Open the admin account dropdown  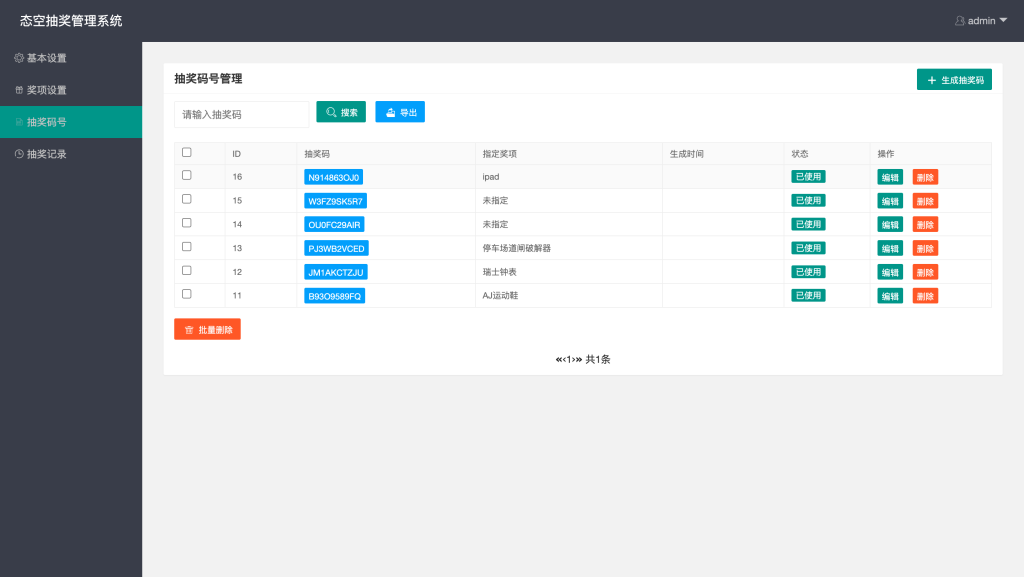(x=1003, y=20)
